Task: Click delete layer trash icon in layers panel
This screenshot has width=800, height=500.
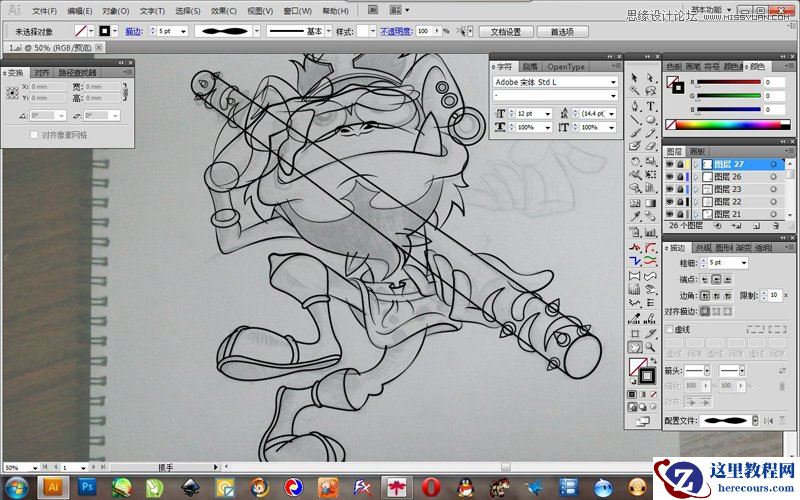Action: (x=776, y=226)
